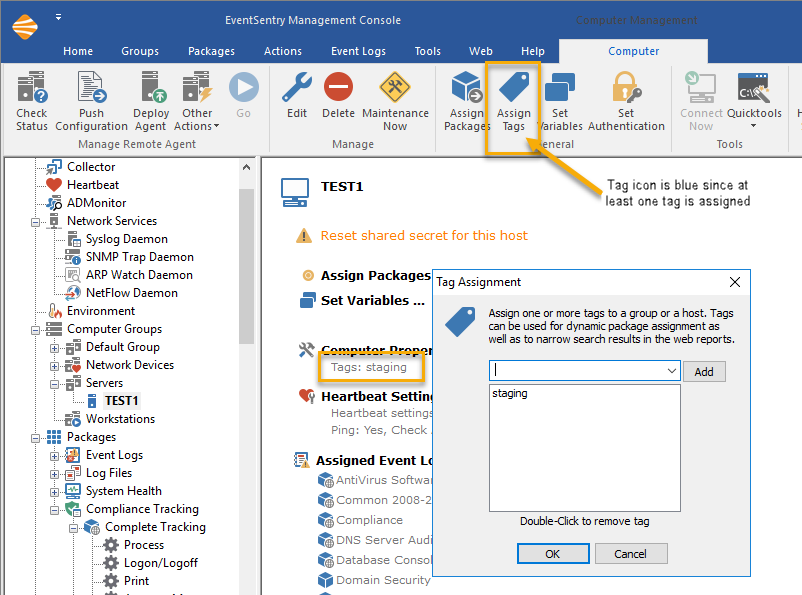802x595 pixels.
Task: Collapse the Compliance Tracking node
Action: 54,510
